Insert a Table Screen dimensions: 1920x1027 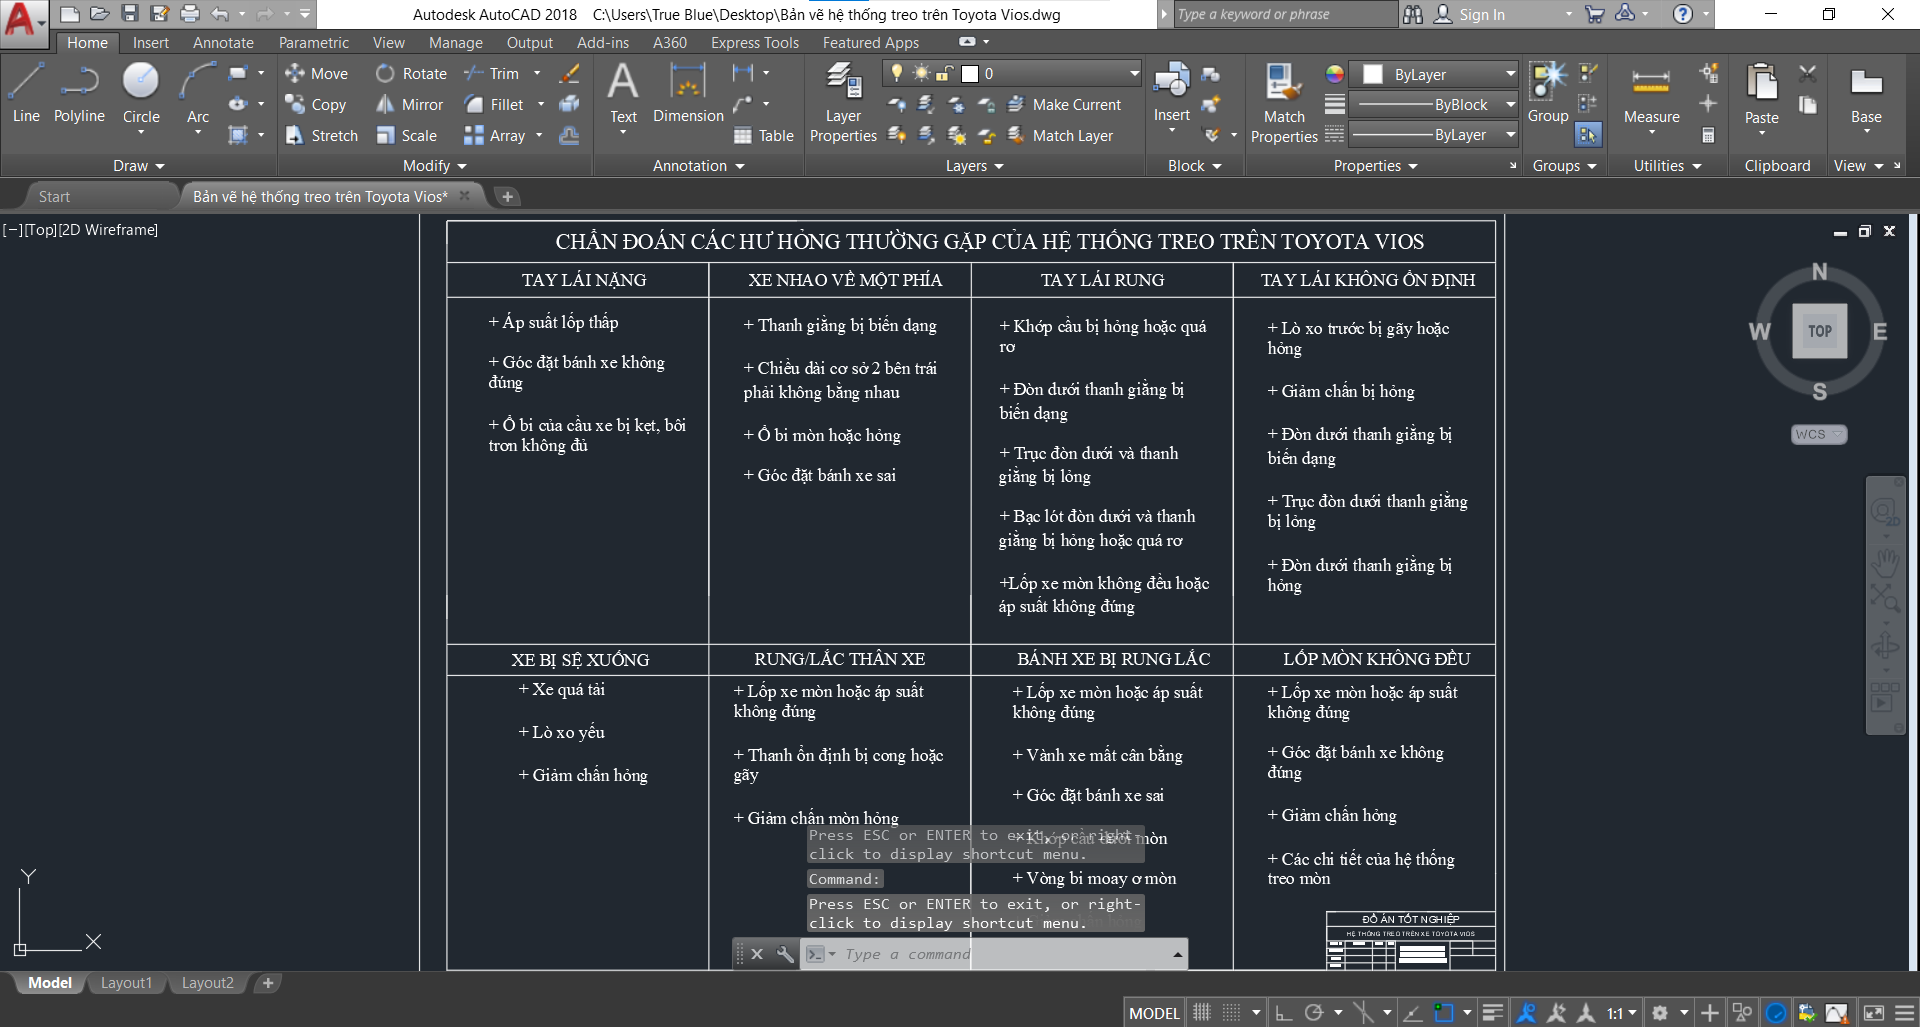(764, 135)
